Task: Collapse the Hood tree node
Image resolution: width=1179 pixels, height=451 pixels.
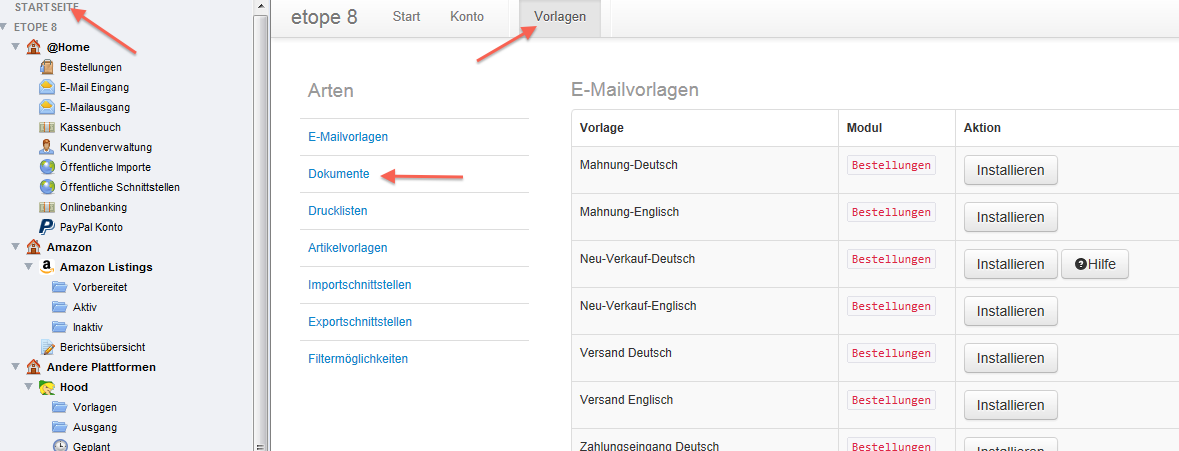Action: point(29,387)
